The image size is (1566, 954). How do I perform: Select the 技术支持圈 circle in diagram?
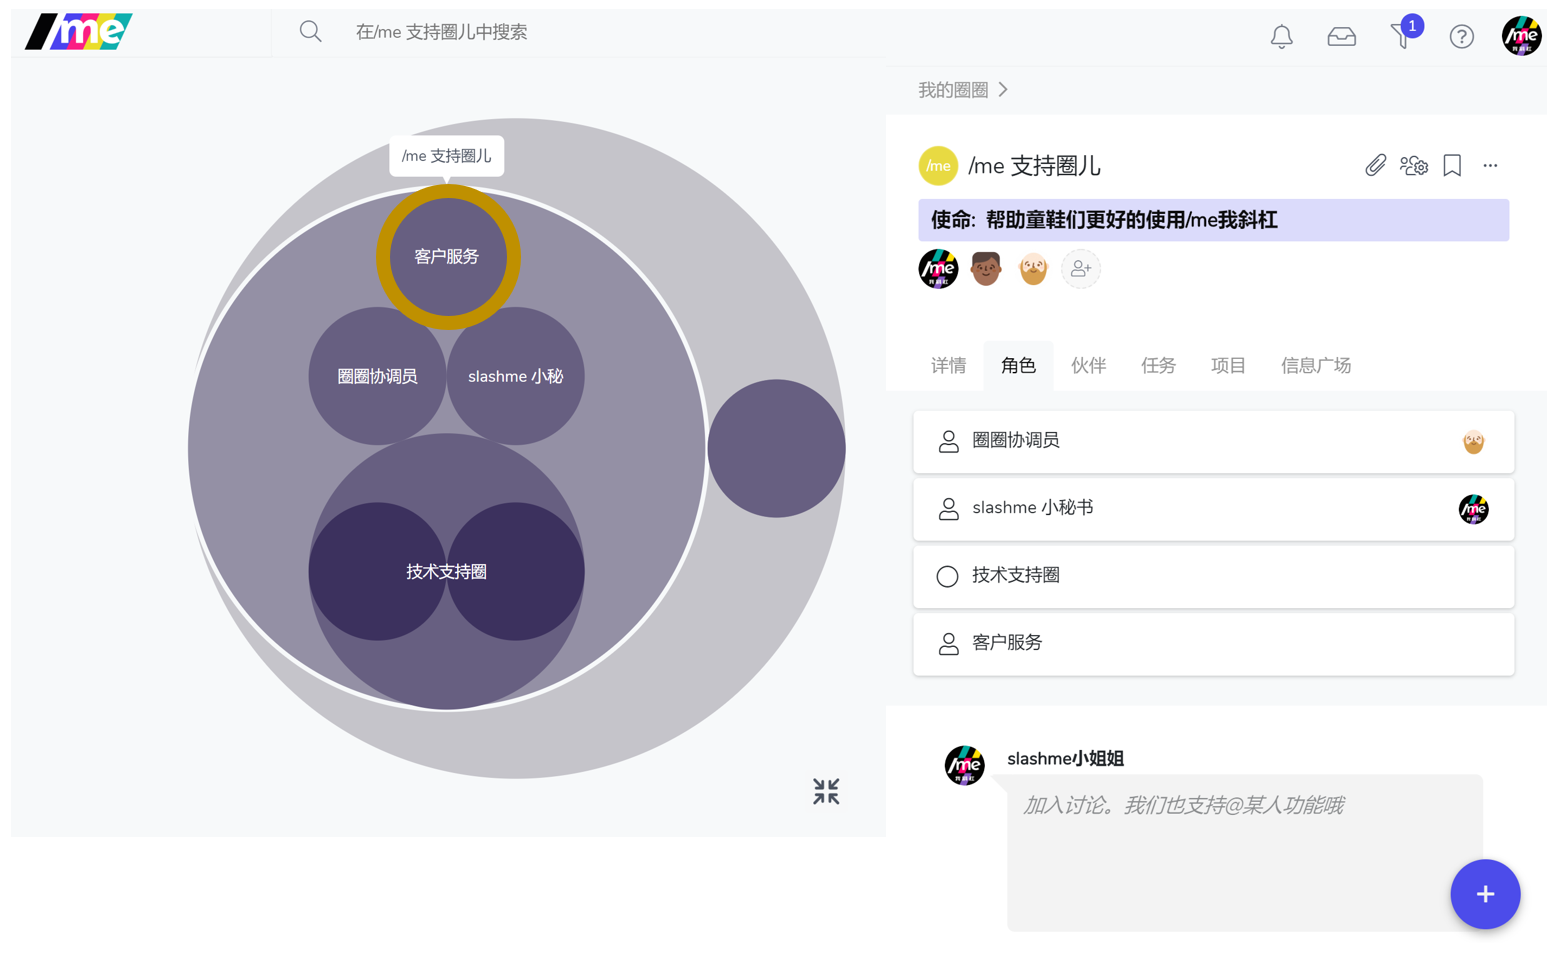coord(446,572)
